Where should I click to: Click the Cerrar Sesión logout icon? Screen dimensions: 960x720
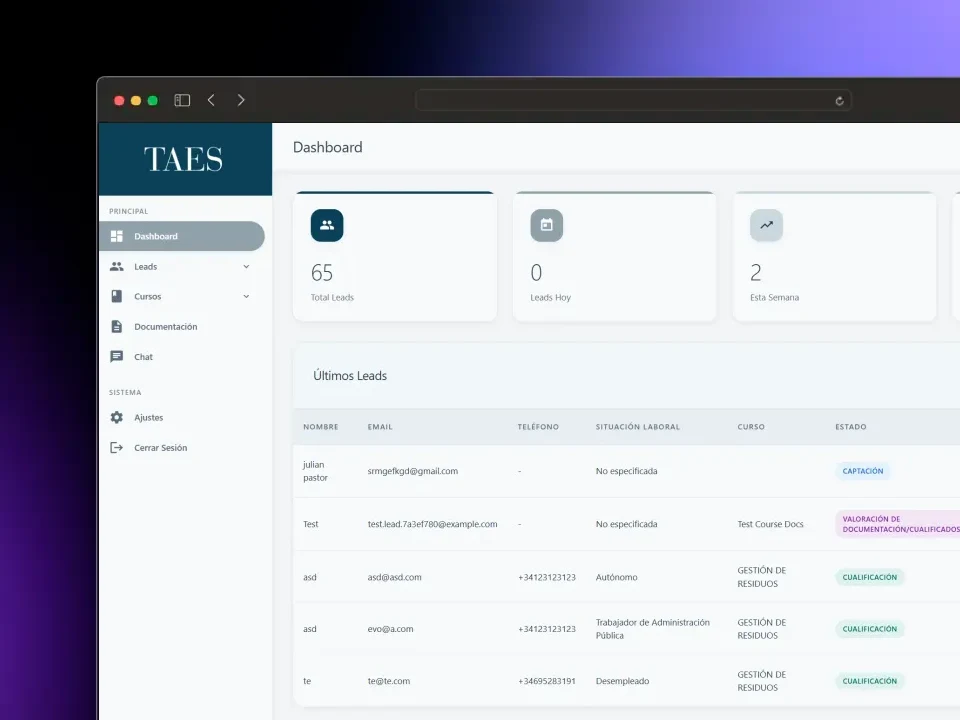(116, 448)
